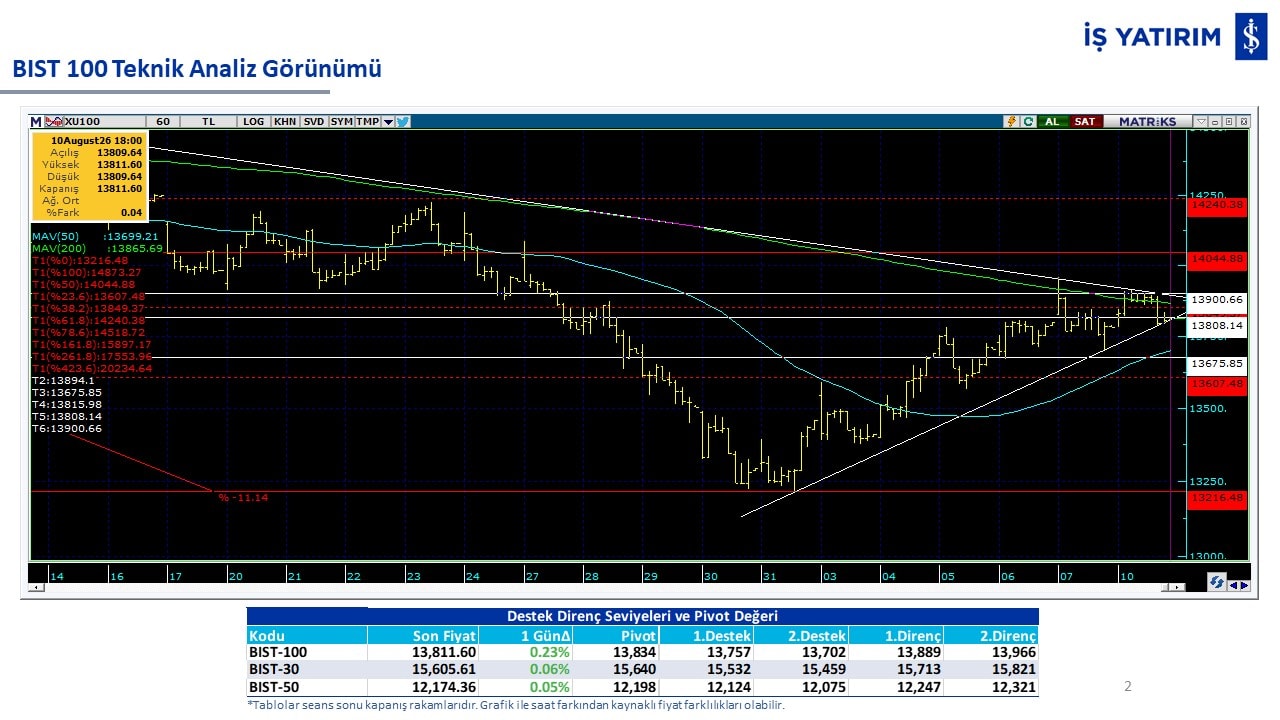Viewport: 1280px width, 720px height.
Task: Open the dropdown arrow next to TMP
Action: click(388, 121)
